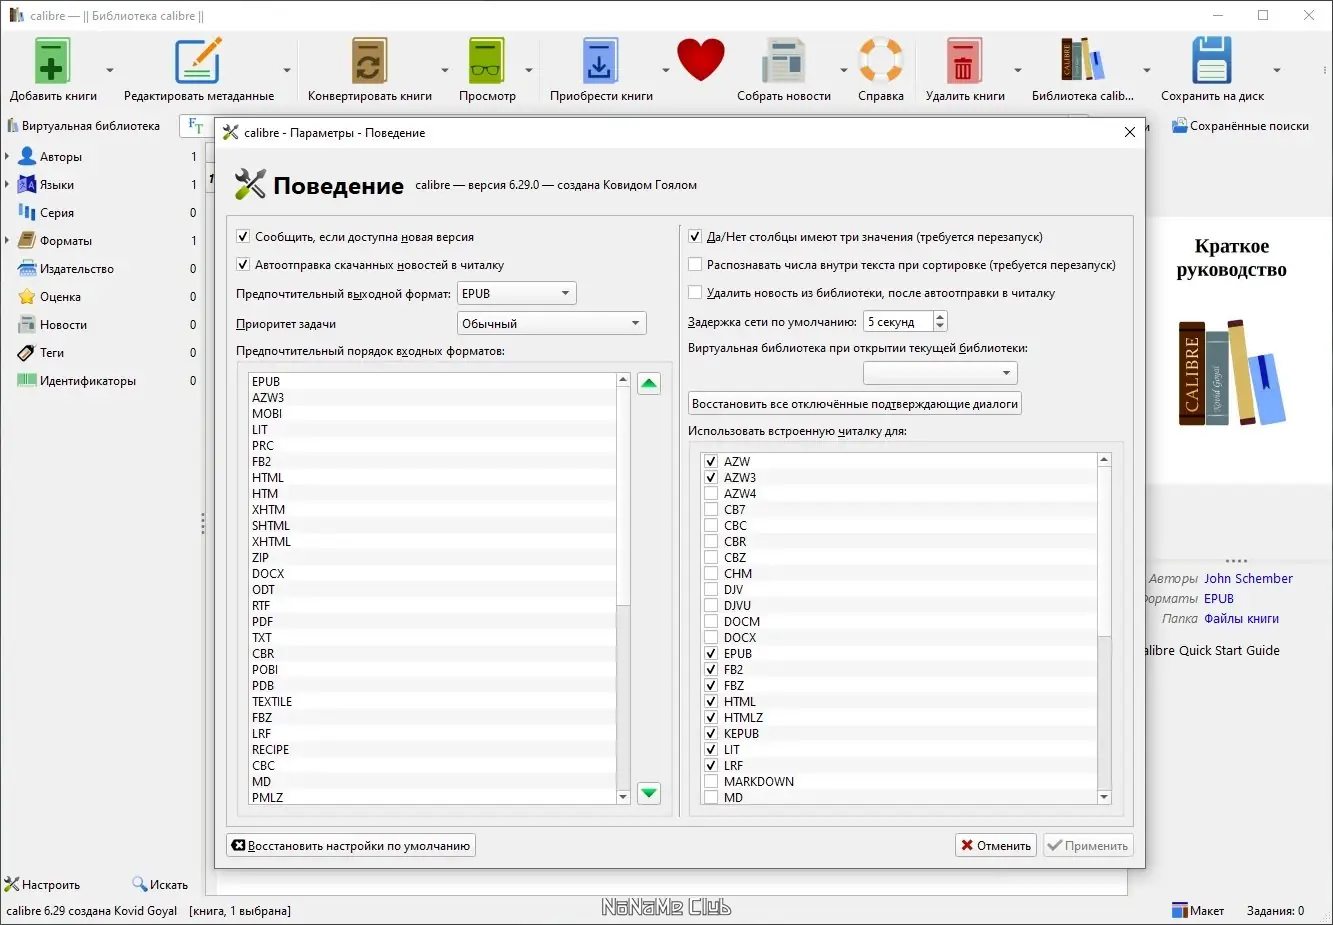Viewport: 1333px width, 925px height.
Task: Click the green Add books icon
Action: (53, 61)
